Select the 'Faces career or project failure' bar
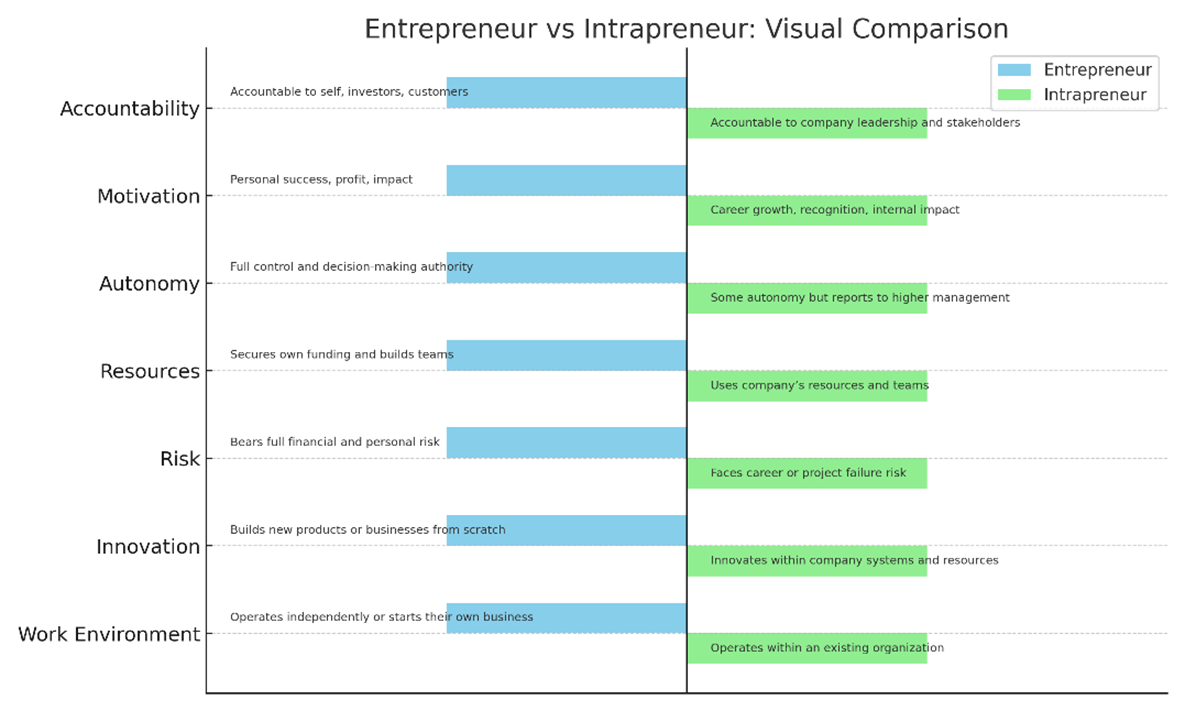Image resolution: width=1185 pixels, height=711 pixels. 807,473
